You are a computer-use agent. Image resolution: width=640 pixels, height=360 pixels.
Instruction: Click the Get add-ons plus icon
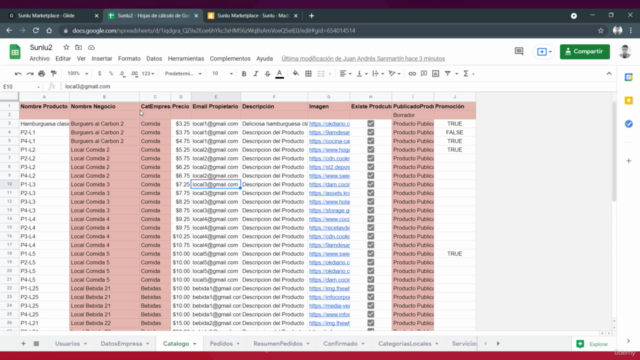tap(629, 161)
